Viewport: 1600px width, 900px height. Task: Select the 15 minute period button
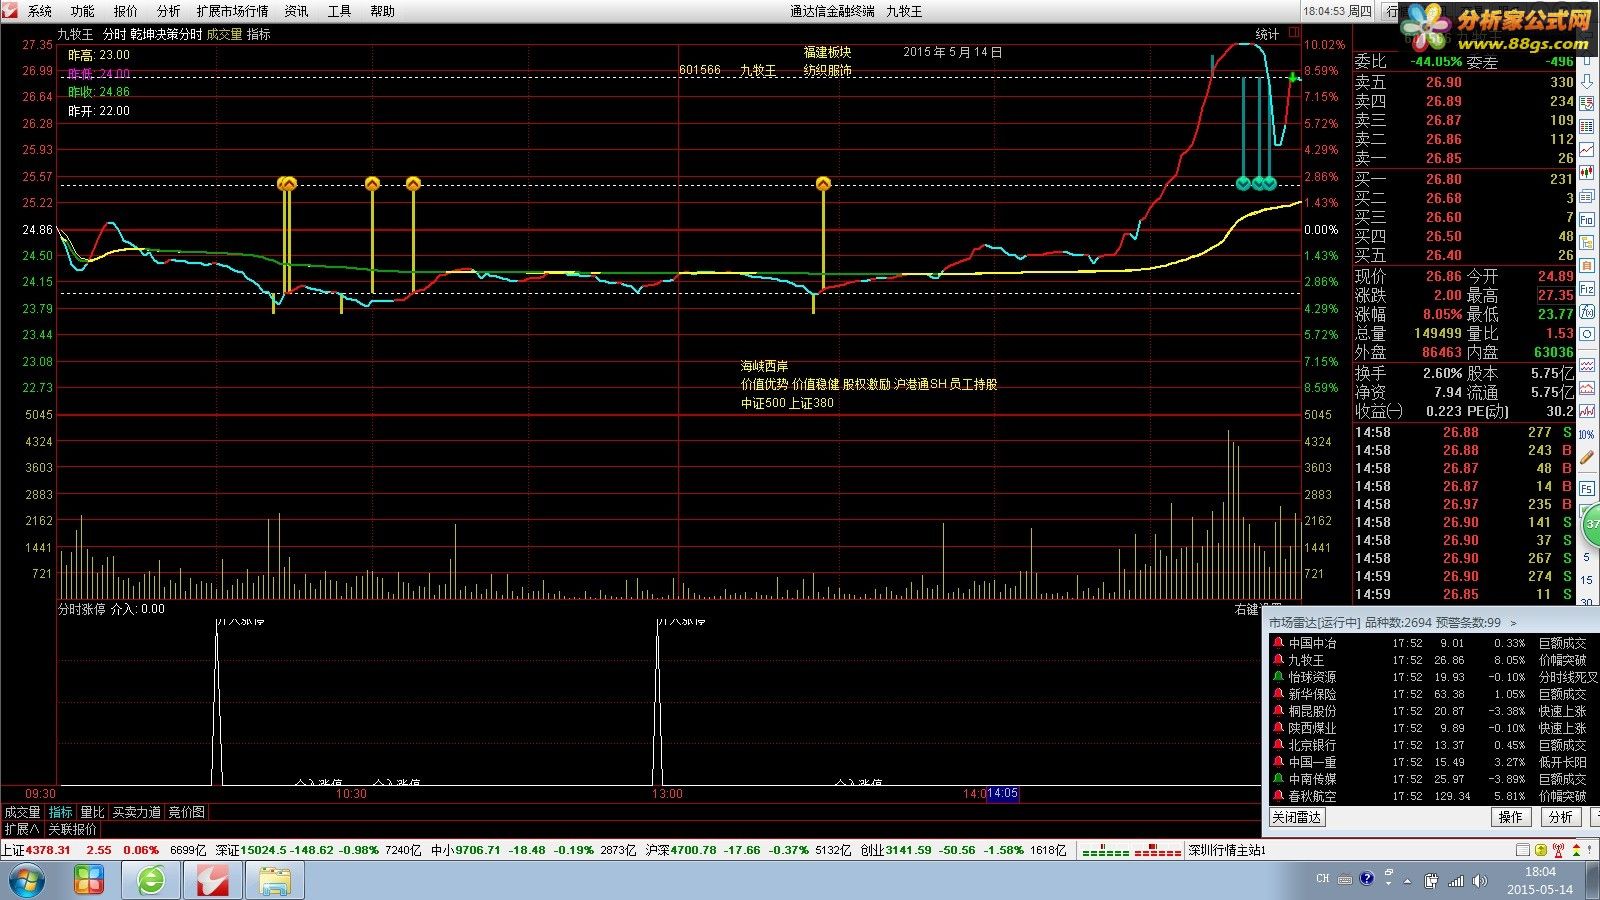(1587, 580)
